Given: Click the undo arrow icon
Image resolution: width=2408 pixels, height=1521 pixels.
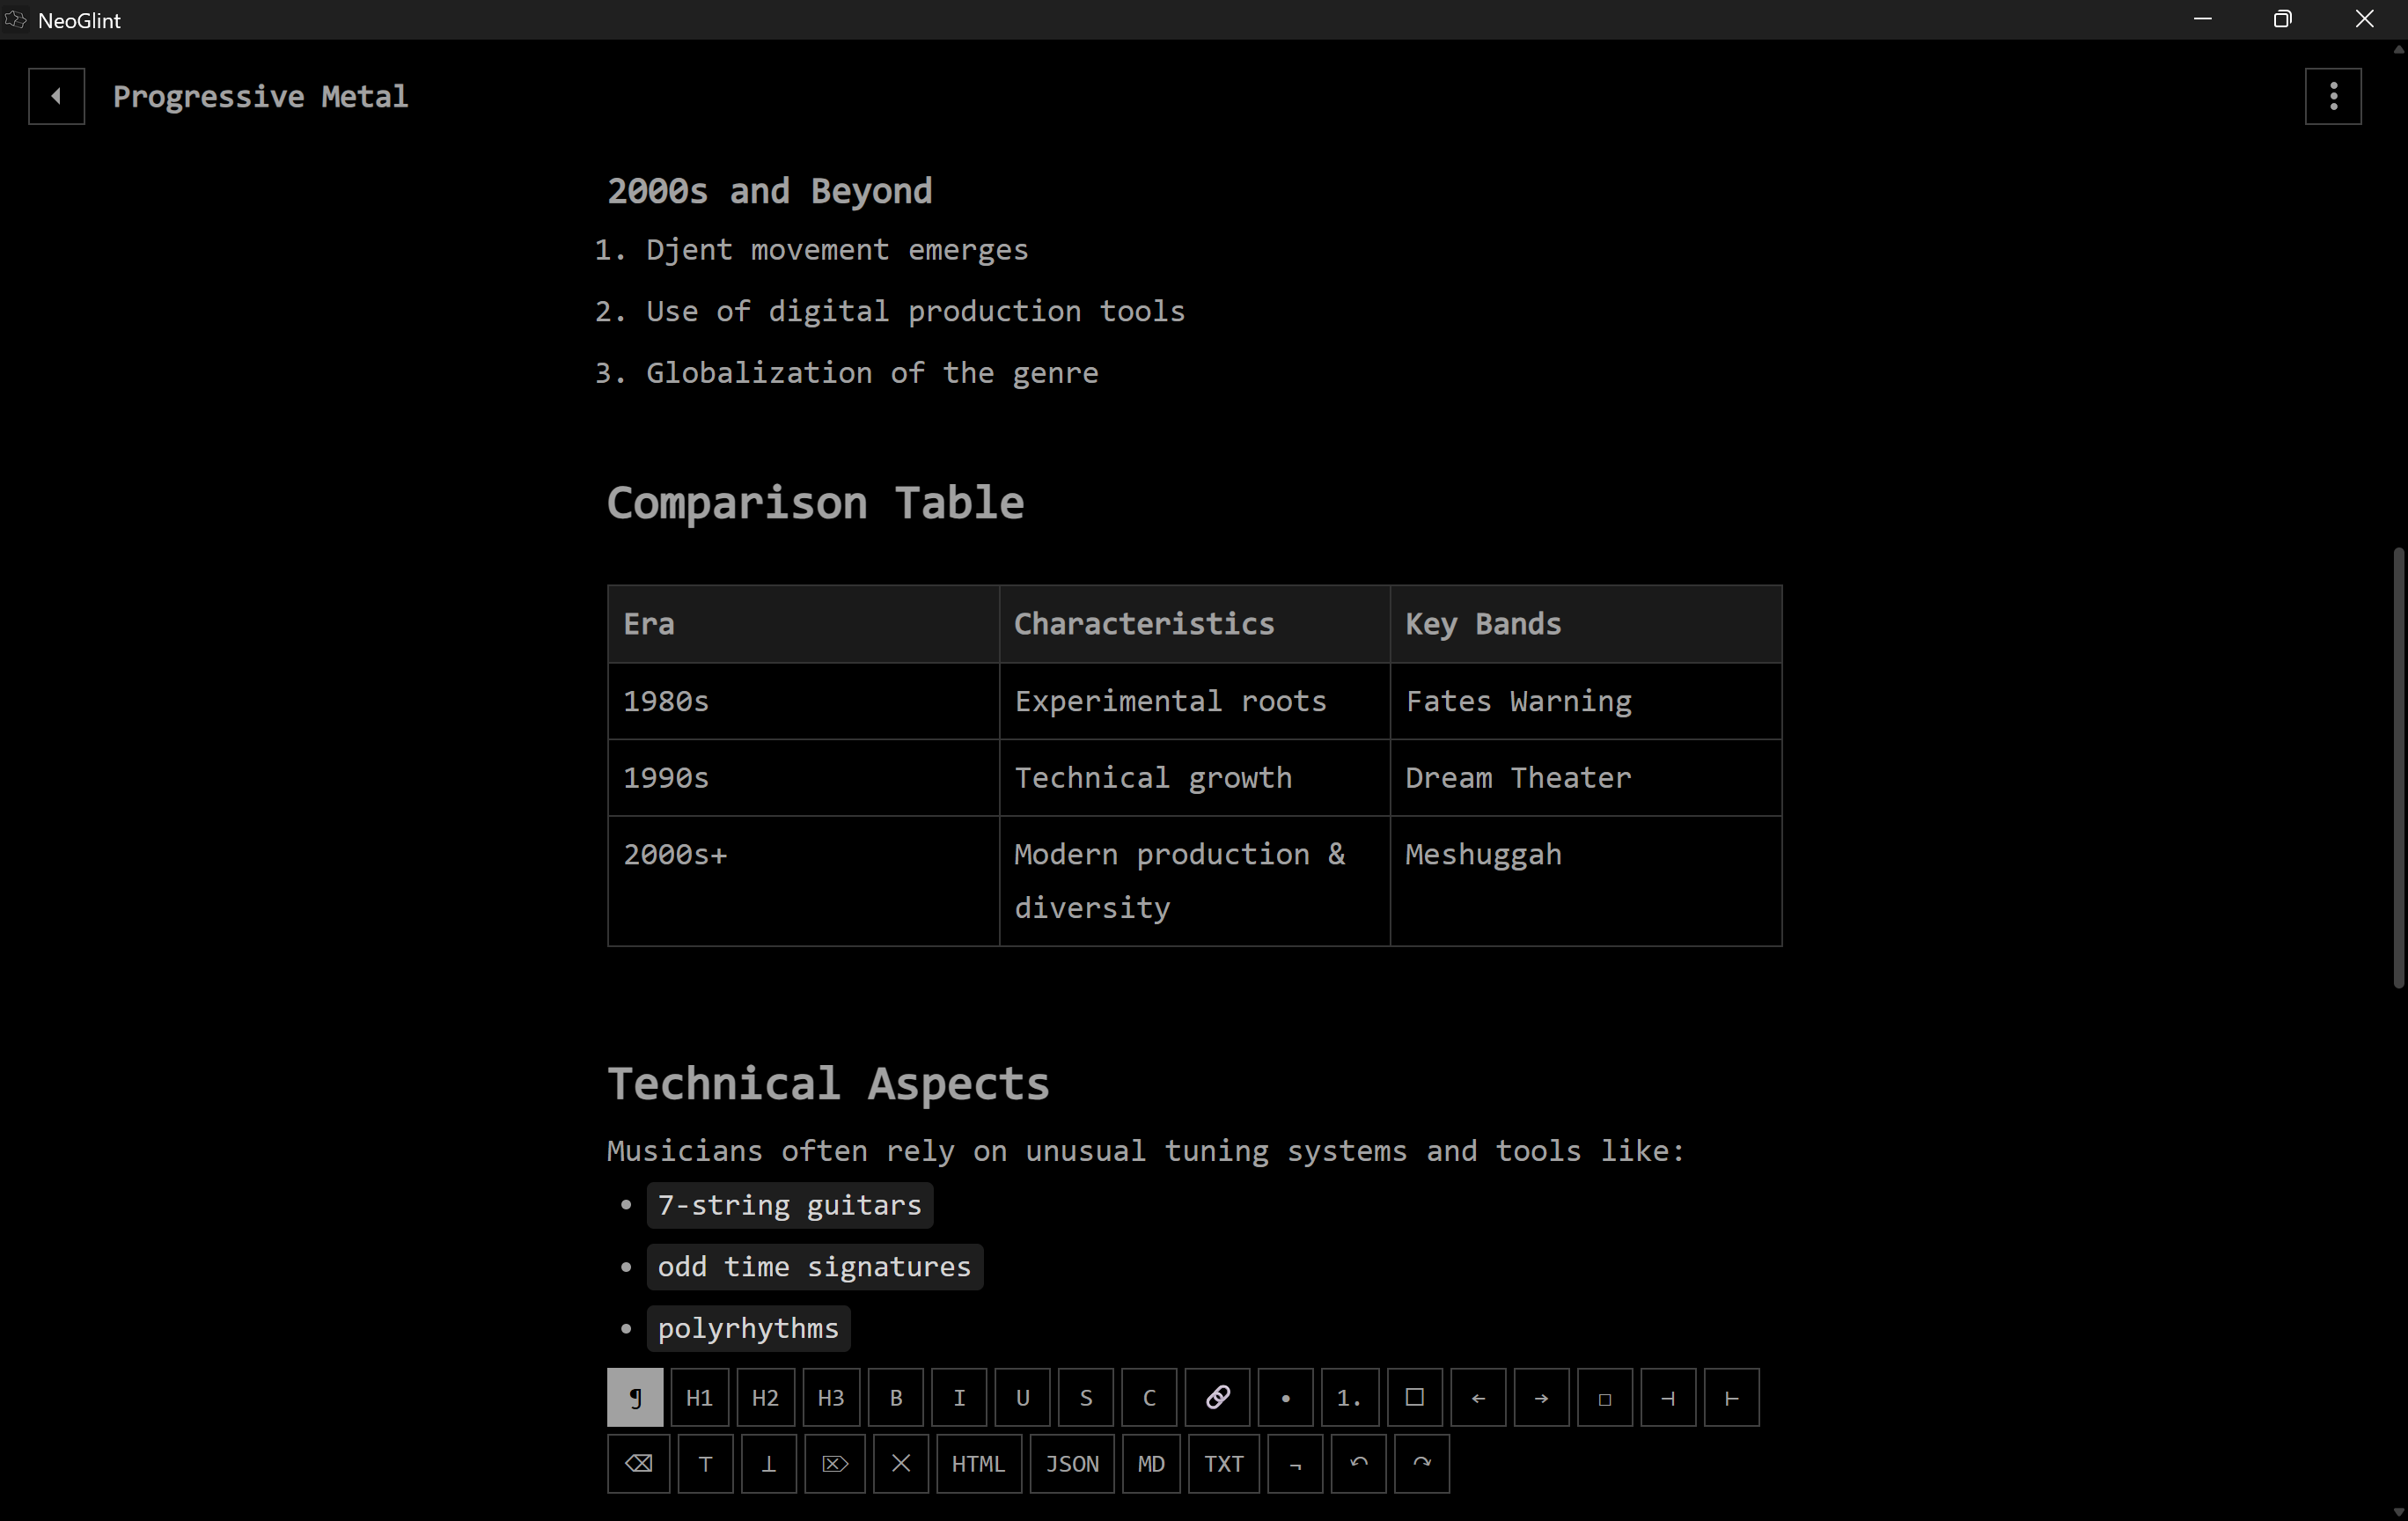Looking at the screenshot, I should coord(1357,1463).
